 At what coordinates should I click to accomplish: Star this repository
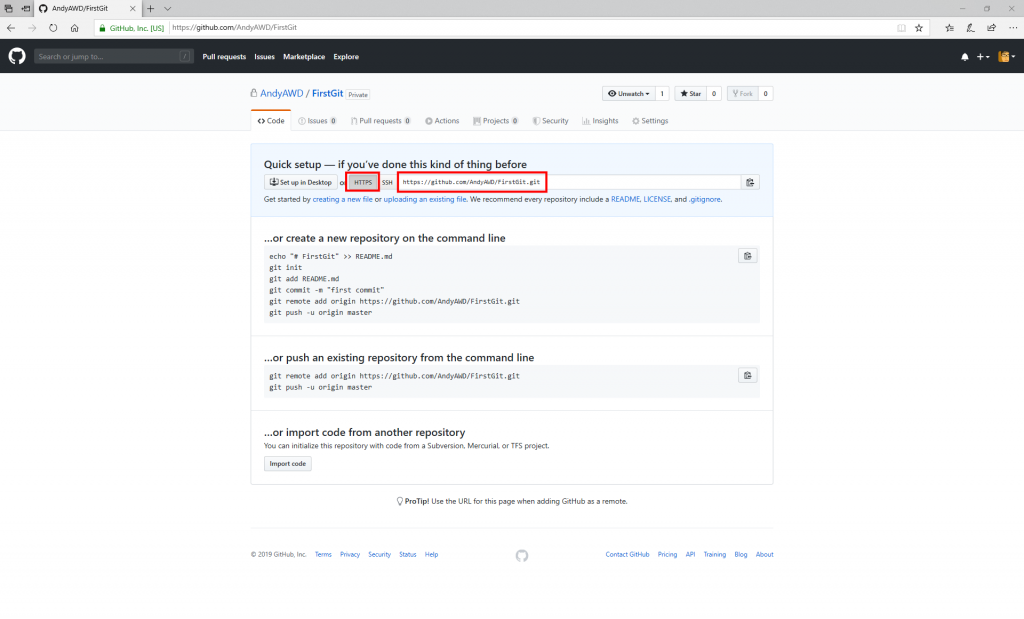coord(690,93)
